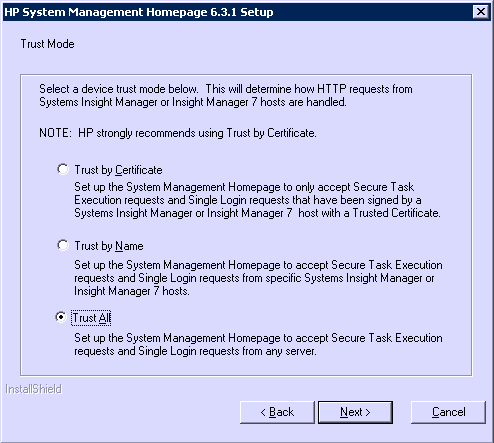494x443 pixels.
Task: Select the Trust by Certificate radio button
Action: (63, 169)
